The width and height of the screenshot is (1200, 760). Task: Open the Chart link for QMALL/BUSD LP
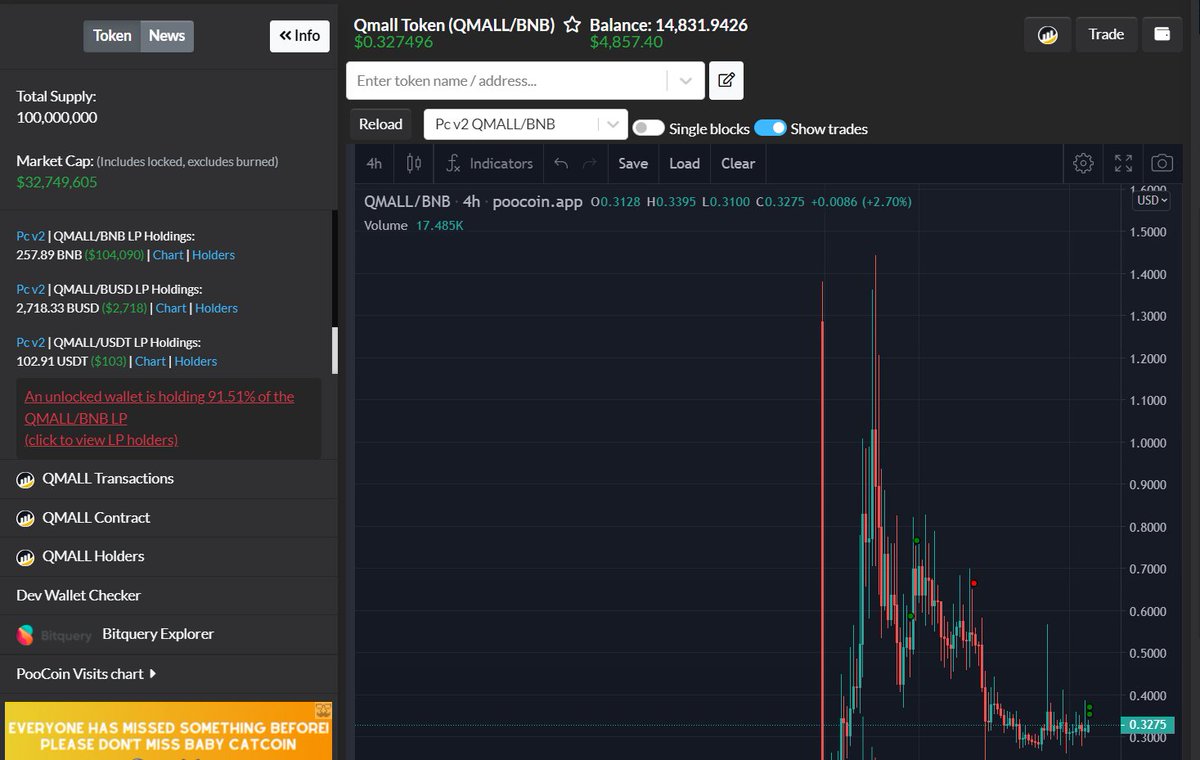click(x=171, y=308)
